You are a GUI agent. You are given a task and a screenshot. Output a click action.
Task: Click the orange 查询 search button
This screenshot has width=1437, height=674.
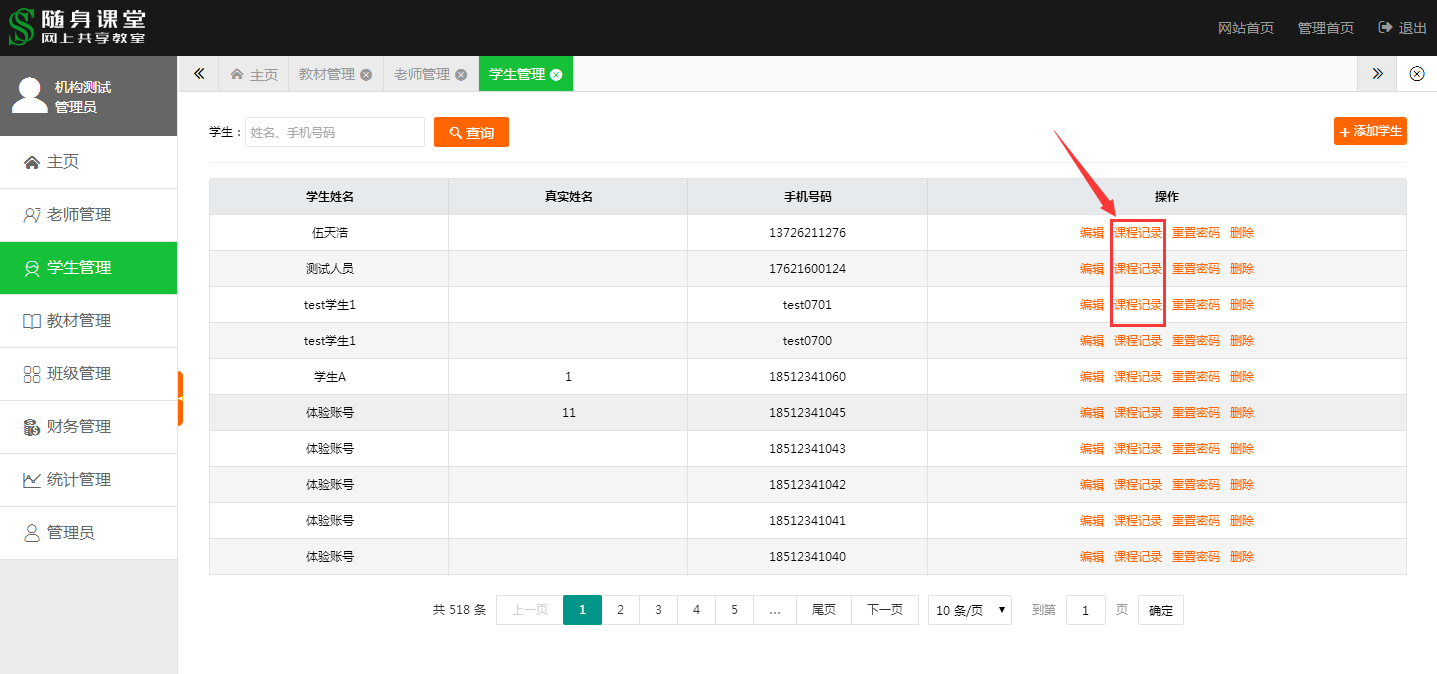coord(471,132)
